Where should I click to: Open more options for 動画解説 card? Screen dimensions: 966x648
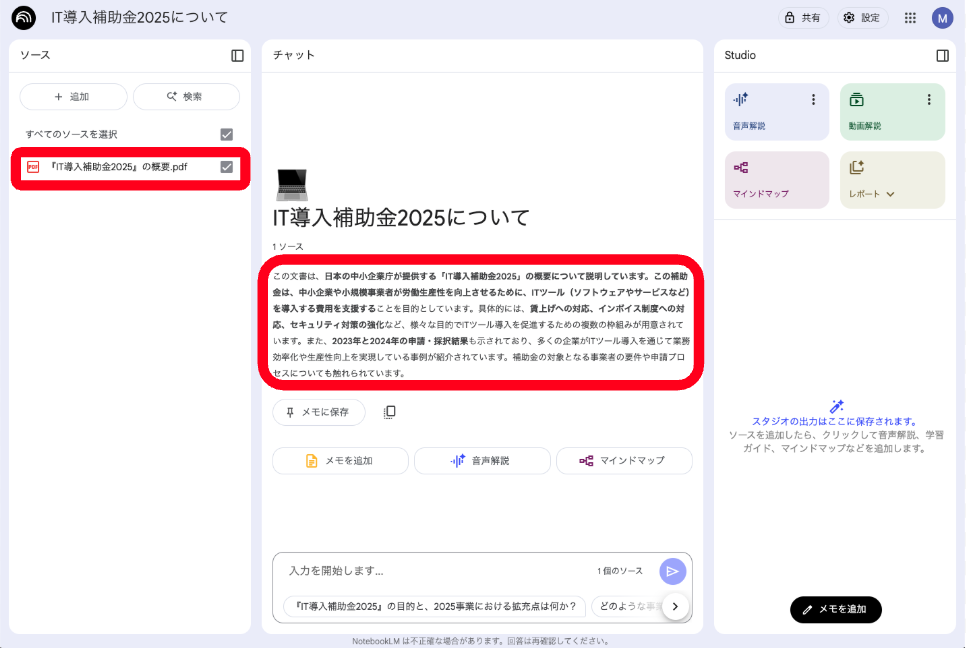click(929, 100)
